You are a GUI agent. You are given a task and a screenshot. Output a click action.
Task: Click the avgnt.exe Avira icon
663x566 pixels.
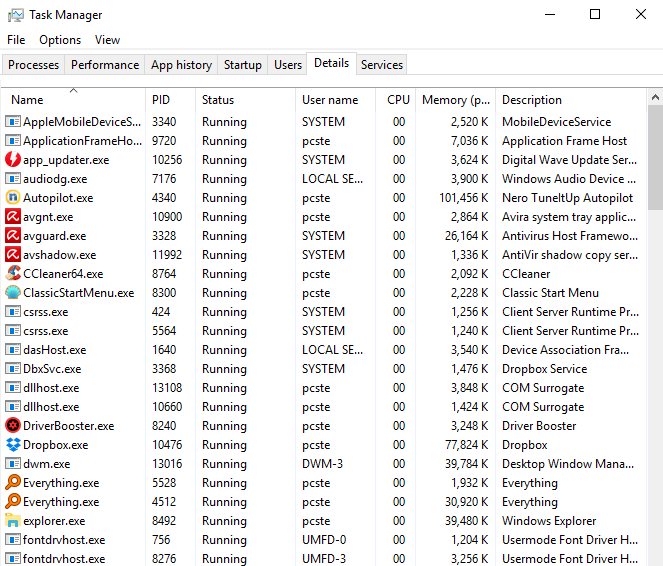coord(13,217)
